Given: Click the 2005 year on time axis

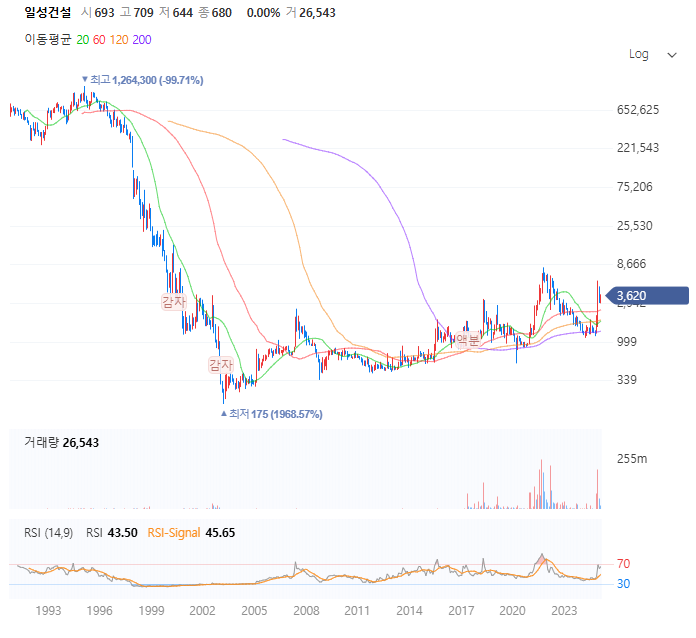Looking at the screenshot, I should 254,611.
